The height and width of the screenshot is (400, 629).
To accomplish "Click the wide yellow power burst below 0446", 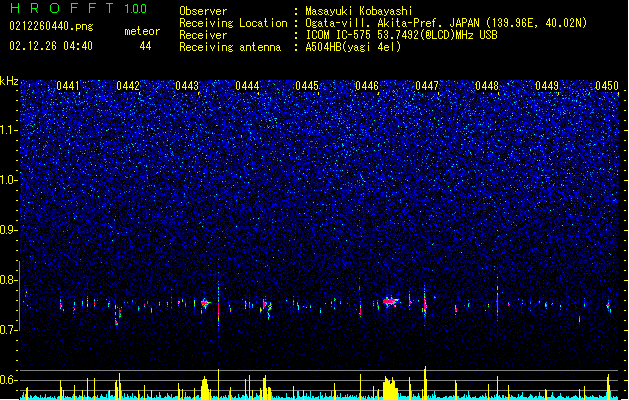I will 390,388.
